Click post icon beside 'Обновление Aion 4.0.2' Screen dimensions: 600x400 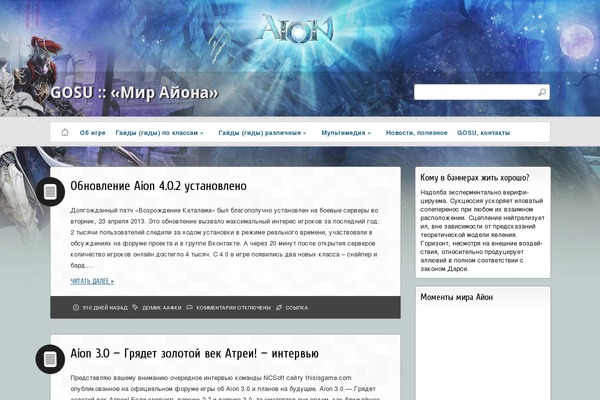coord(50,191)
